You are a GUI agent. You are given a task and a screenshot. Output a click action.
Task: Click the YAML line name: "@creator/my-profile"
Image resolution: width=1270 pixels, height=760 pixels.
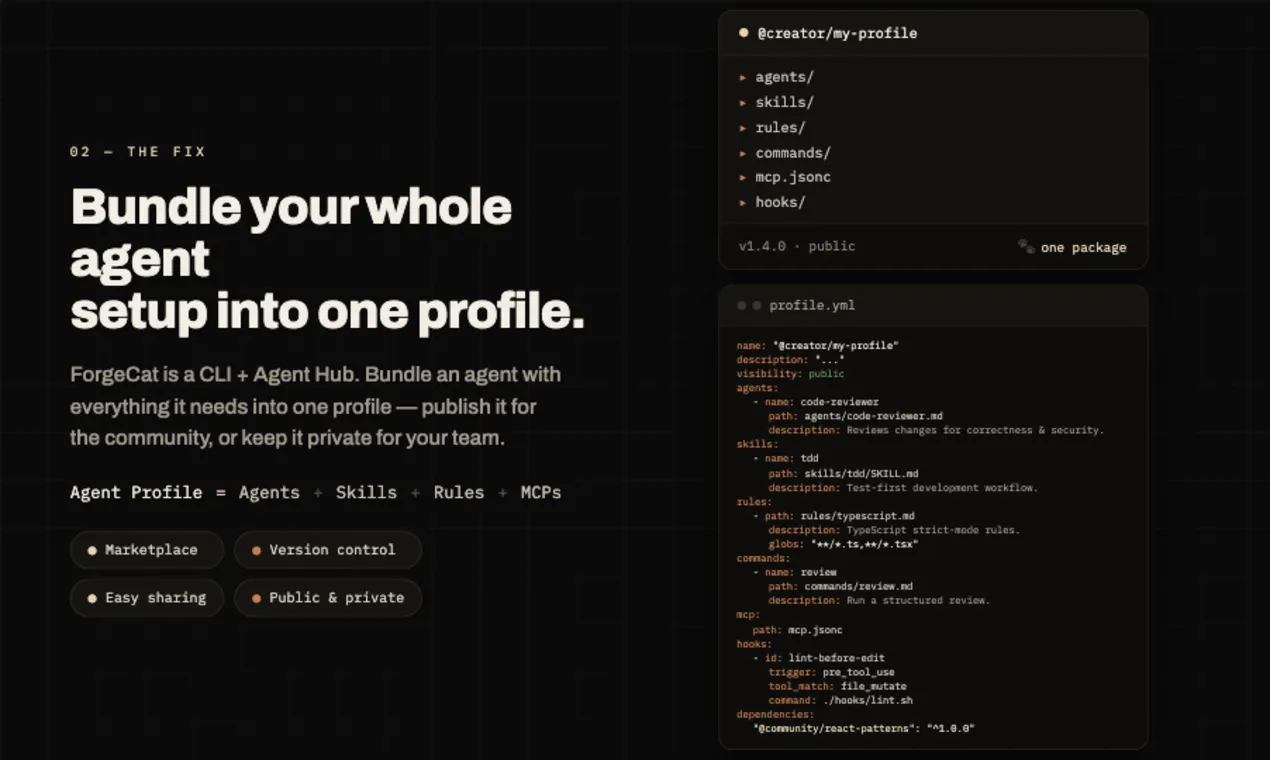click(818, 345)
